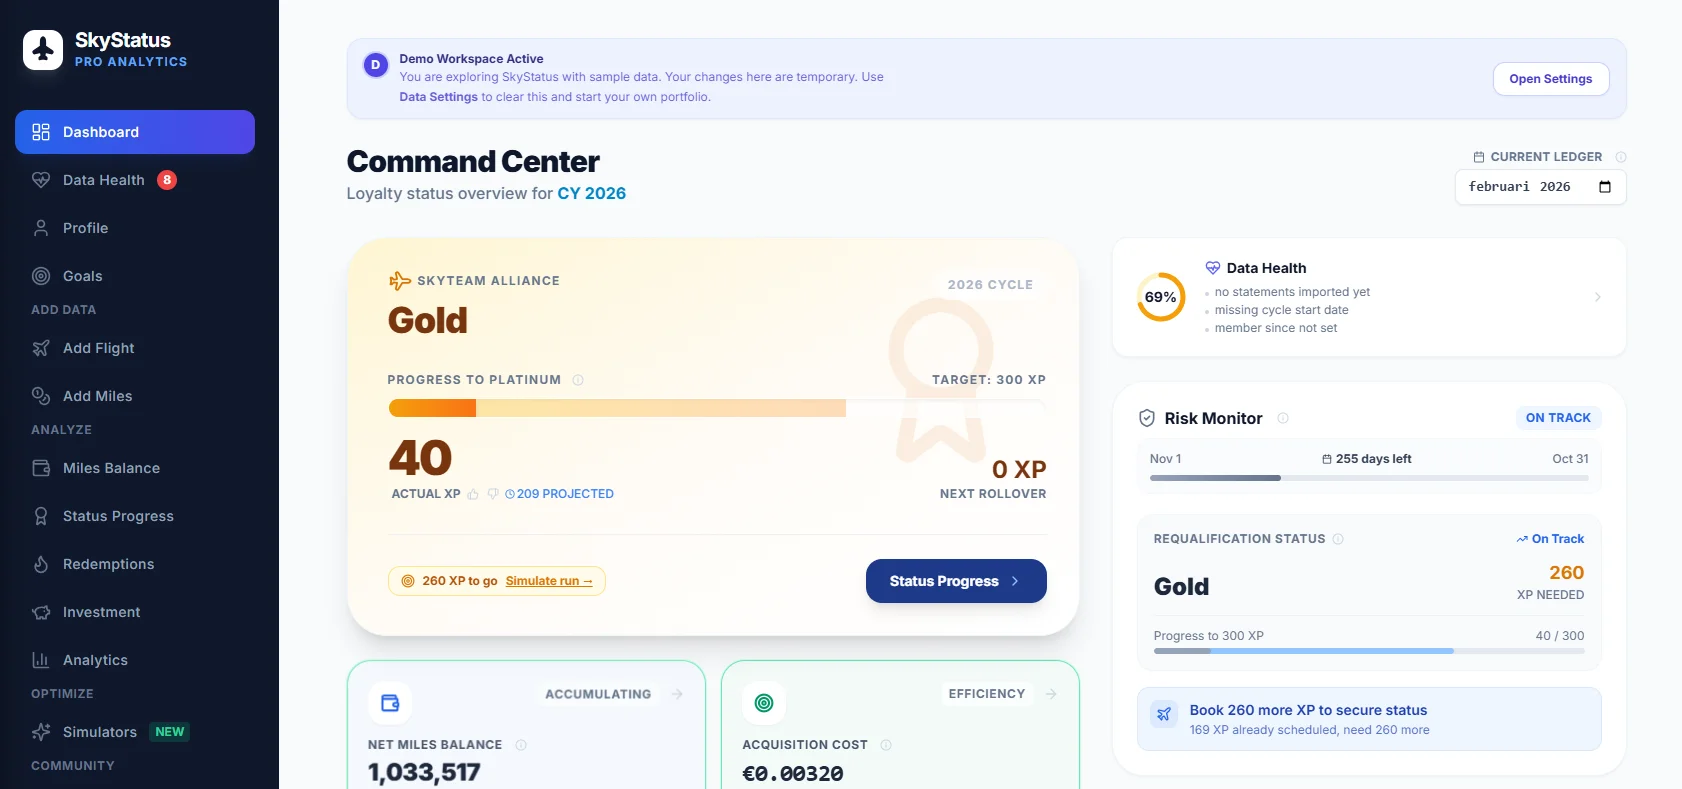Open the Accumulating card via its arrow
1682x789 pixels.
[x=676, y=693]
